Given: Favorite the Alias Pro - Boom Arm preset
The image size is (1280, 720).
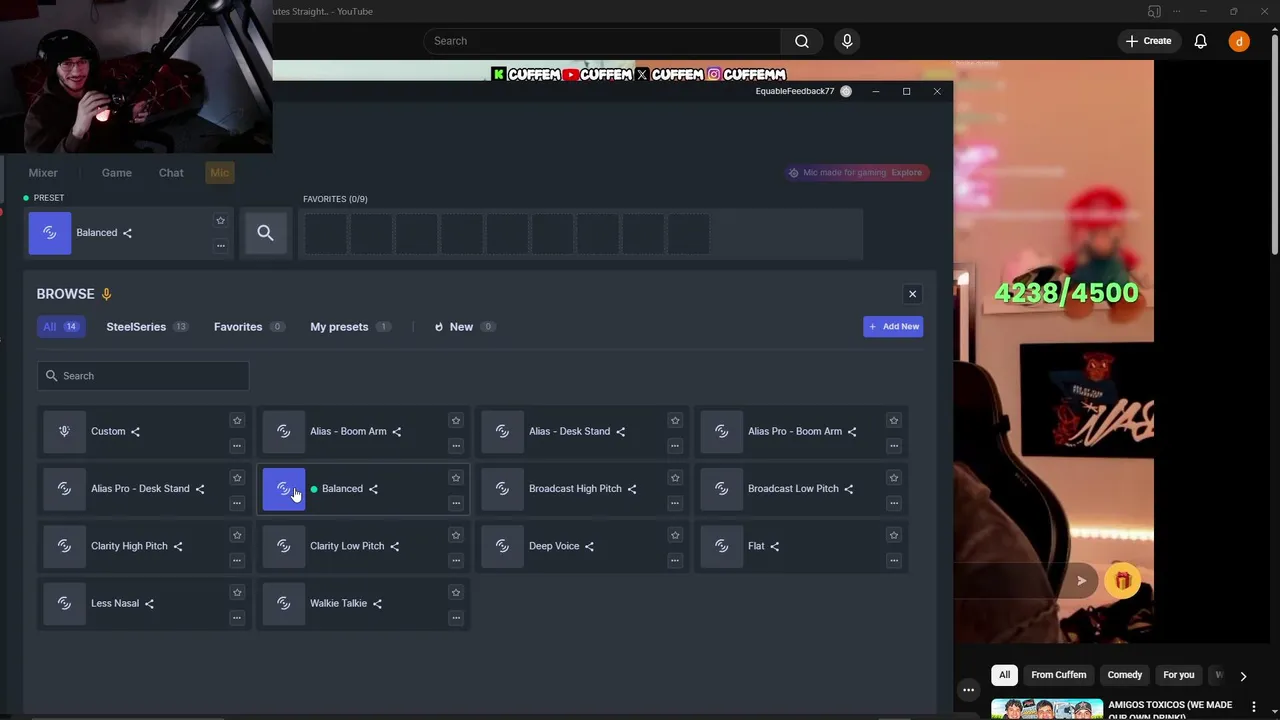Looking at the screenshot, I should pos(894,421).
